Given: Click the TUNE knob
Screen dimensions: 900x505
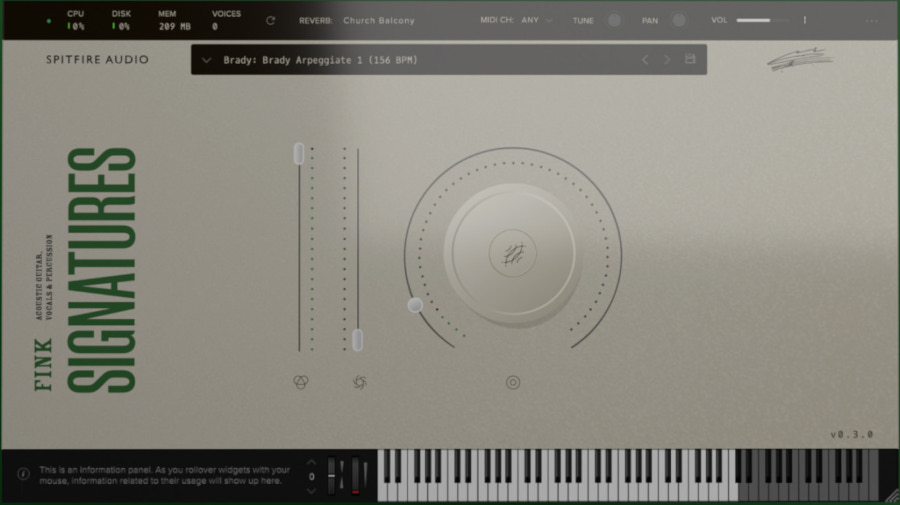Looking at the screenshot, I should (614, 20).
